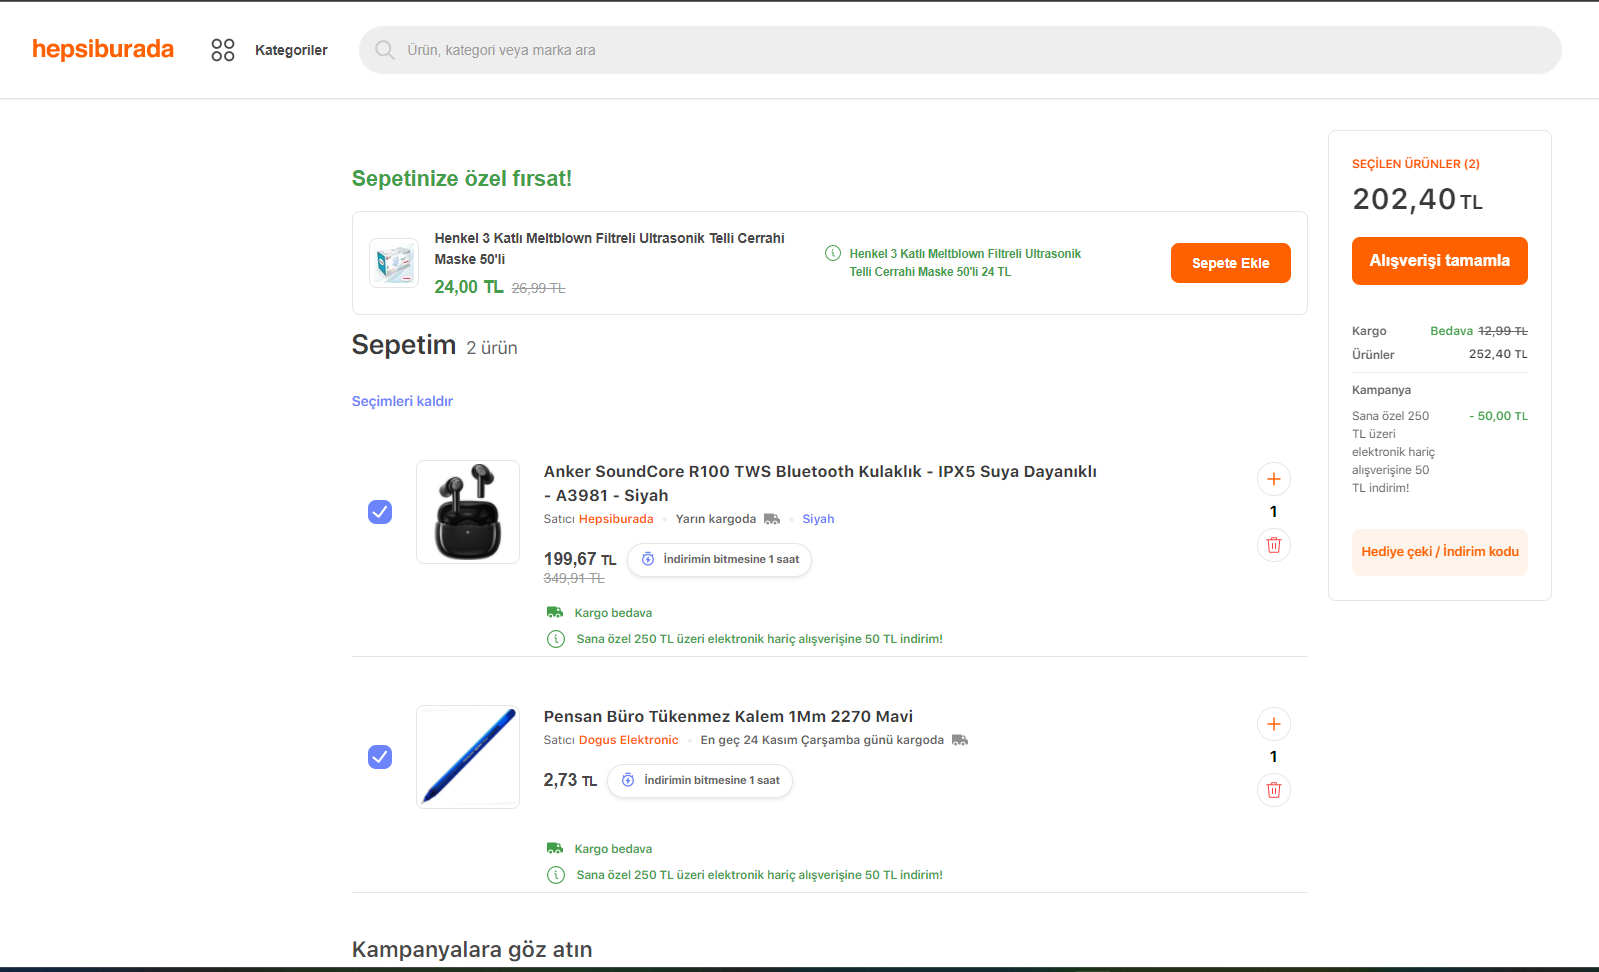Screen dimensions: 1599x972
Task: Expand Hediye çeki / İndirim kodu
Action: [x=1439, y=552]
